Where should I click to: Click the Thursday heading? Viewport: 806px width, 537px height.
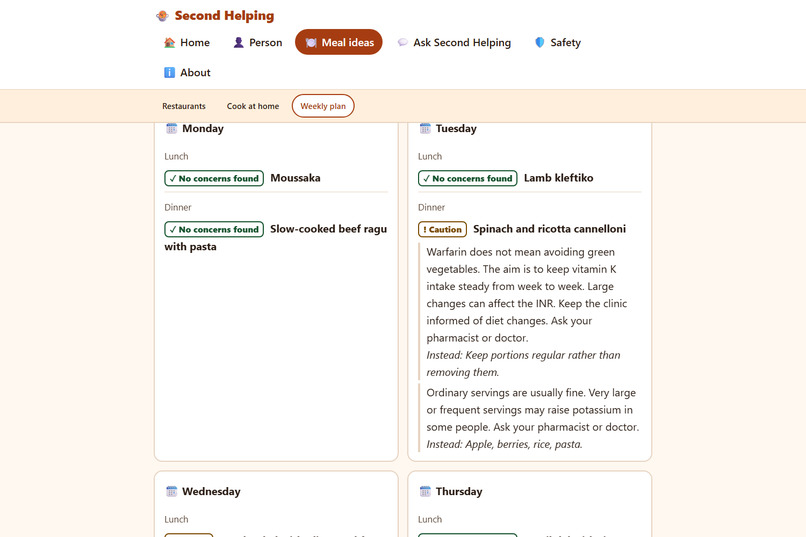459,491
